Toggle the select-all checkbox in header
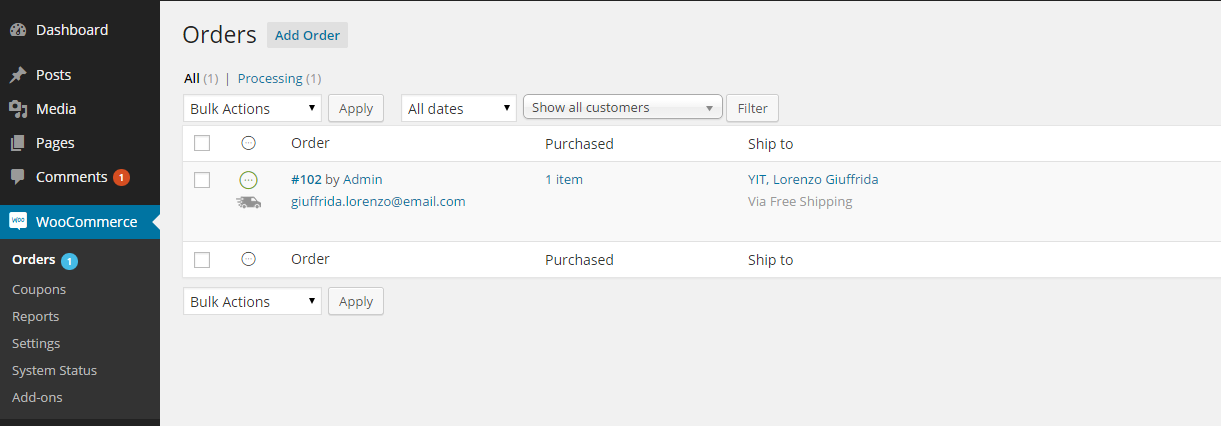The width and height of the screenshot is (1221, 426). coord(202,143)
